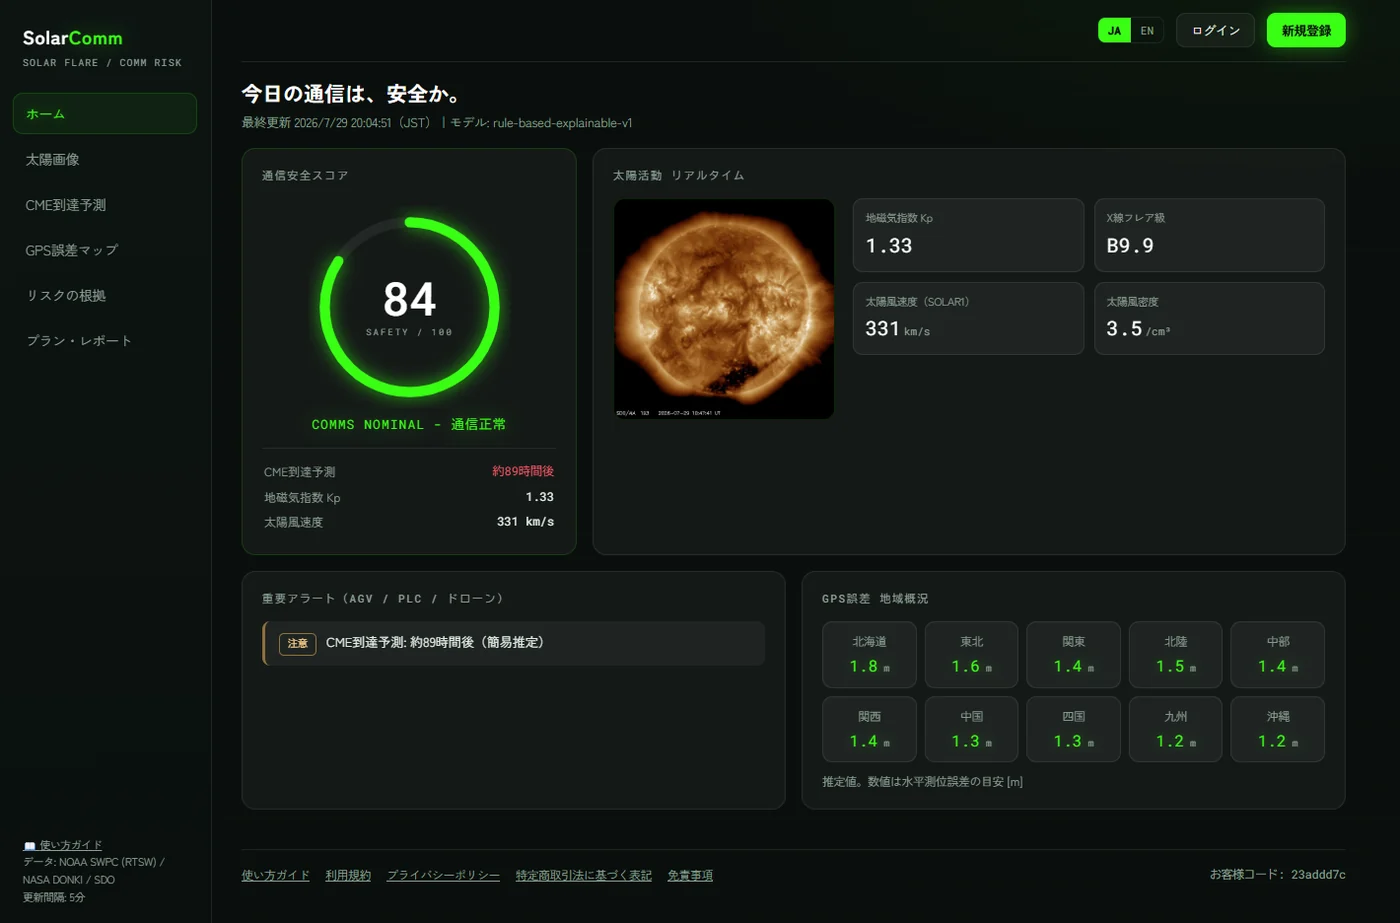Open the 免責事項 footer link
Screen dimensions: 1400x923
(x=690, y=875)
